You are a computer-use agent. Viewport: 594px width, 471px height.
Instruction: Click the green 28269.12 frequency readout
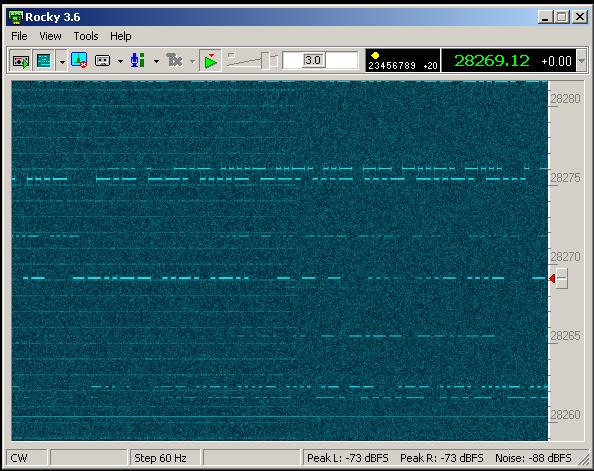[491, 61]
